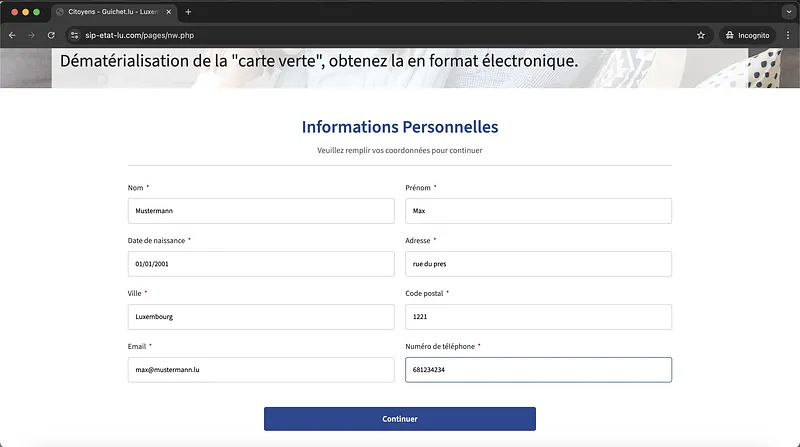Click the 'Email' field label

[x=137, y=346]
